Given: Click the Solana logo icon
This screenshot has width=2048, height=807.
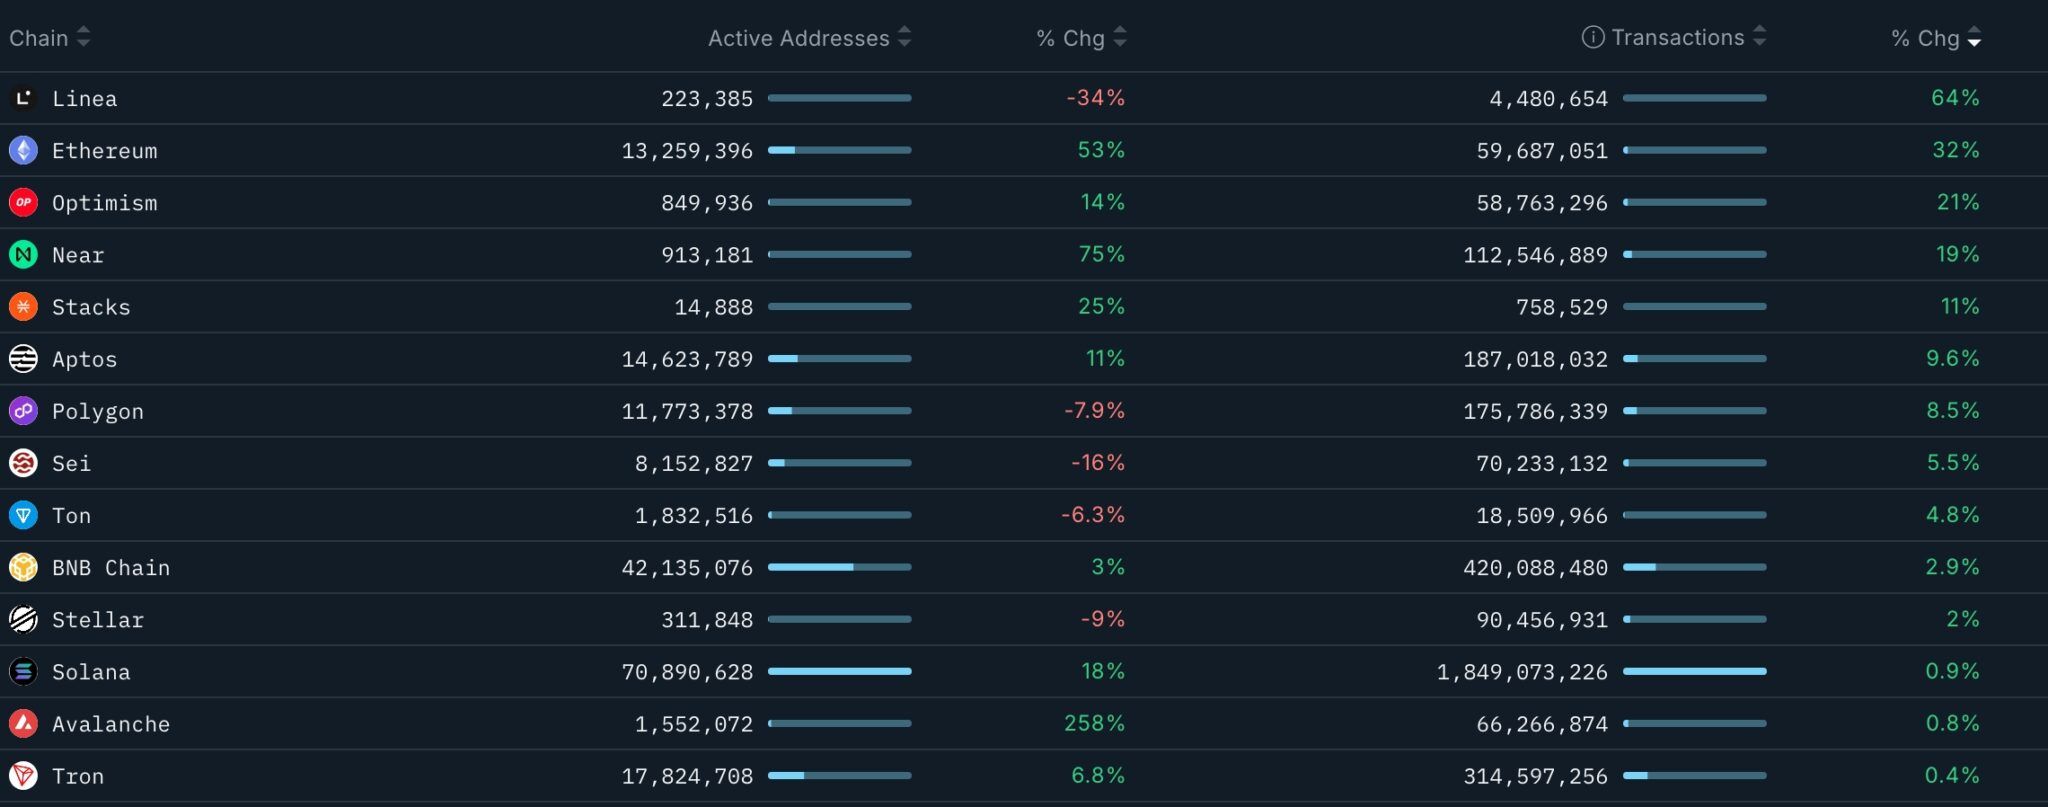Looking at the screenshot, I should (x=23, y=671).
